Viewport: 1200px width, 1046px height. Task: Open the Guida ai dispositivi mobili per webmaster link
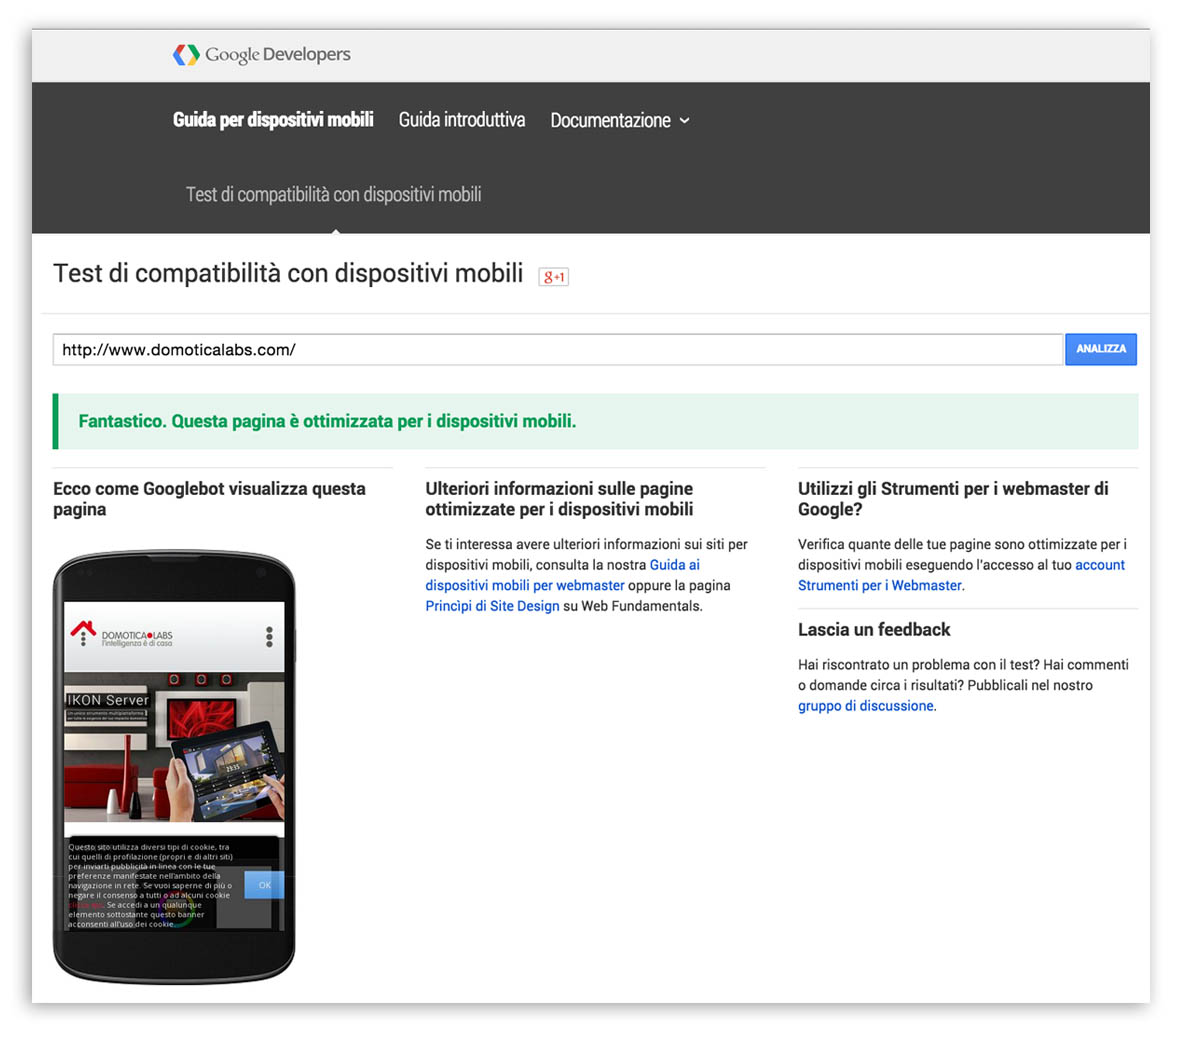[563, 575]
